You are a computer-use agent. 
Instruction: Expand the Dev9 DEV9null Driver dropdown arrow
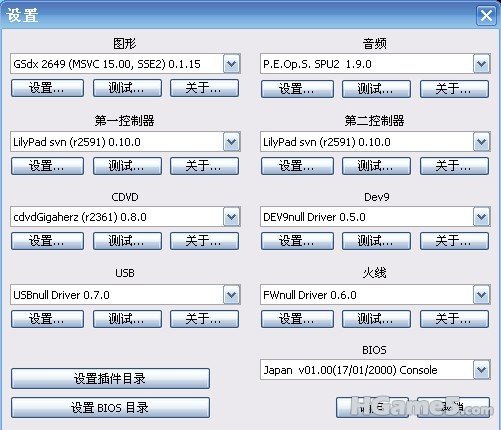click(x=481, y=217)
